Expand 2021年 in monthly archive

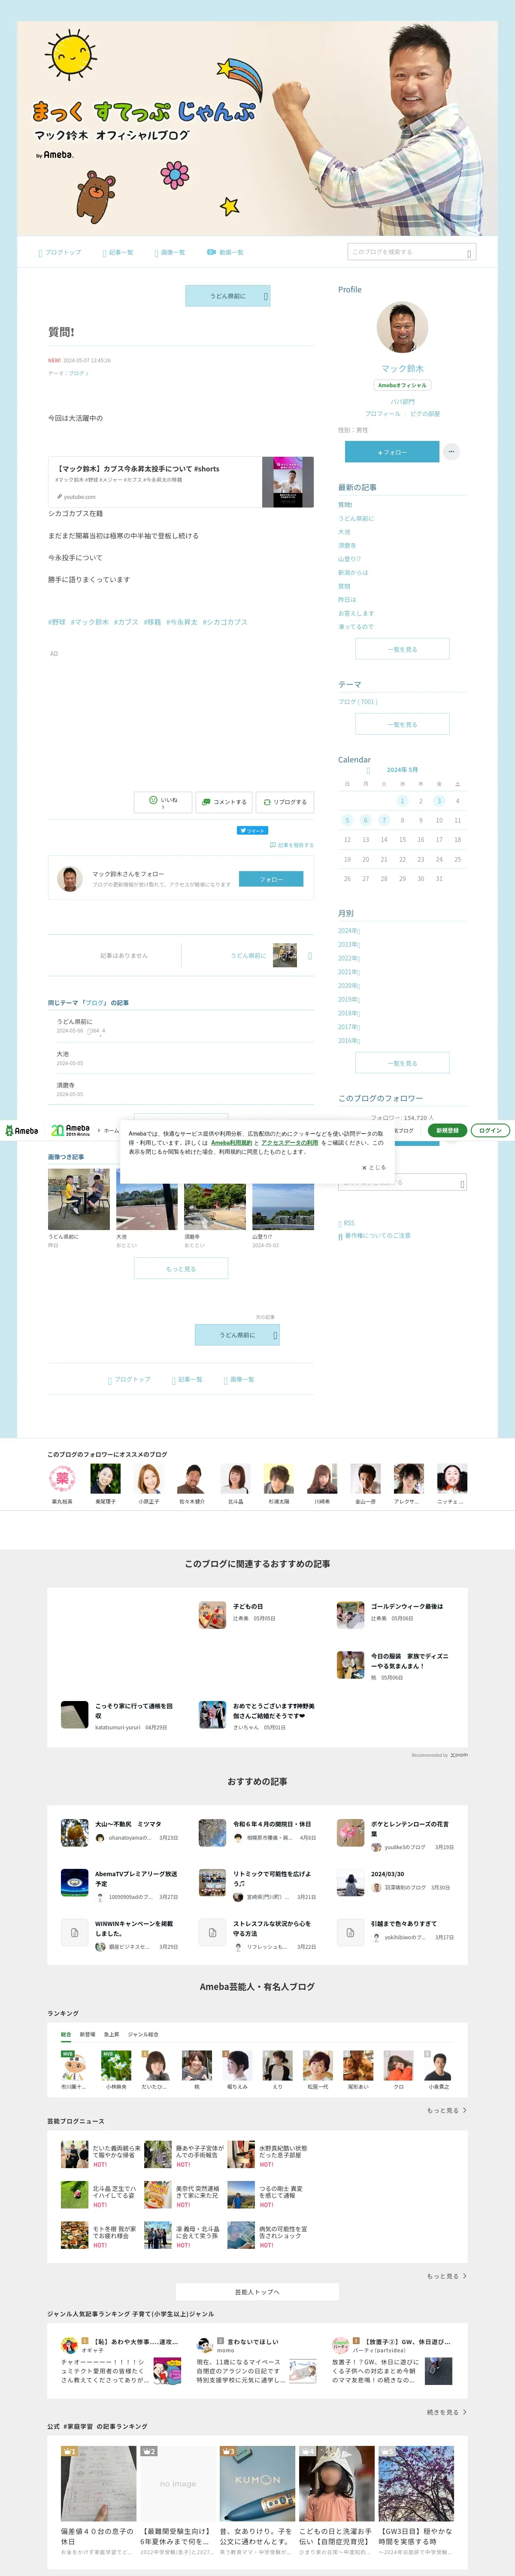point(349,972)
